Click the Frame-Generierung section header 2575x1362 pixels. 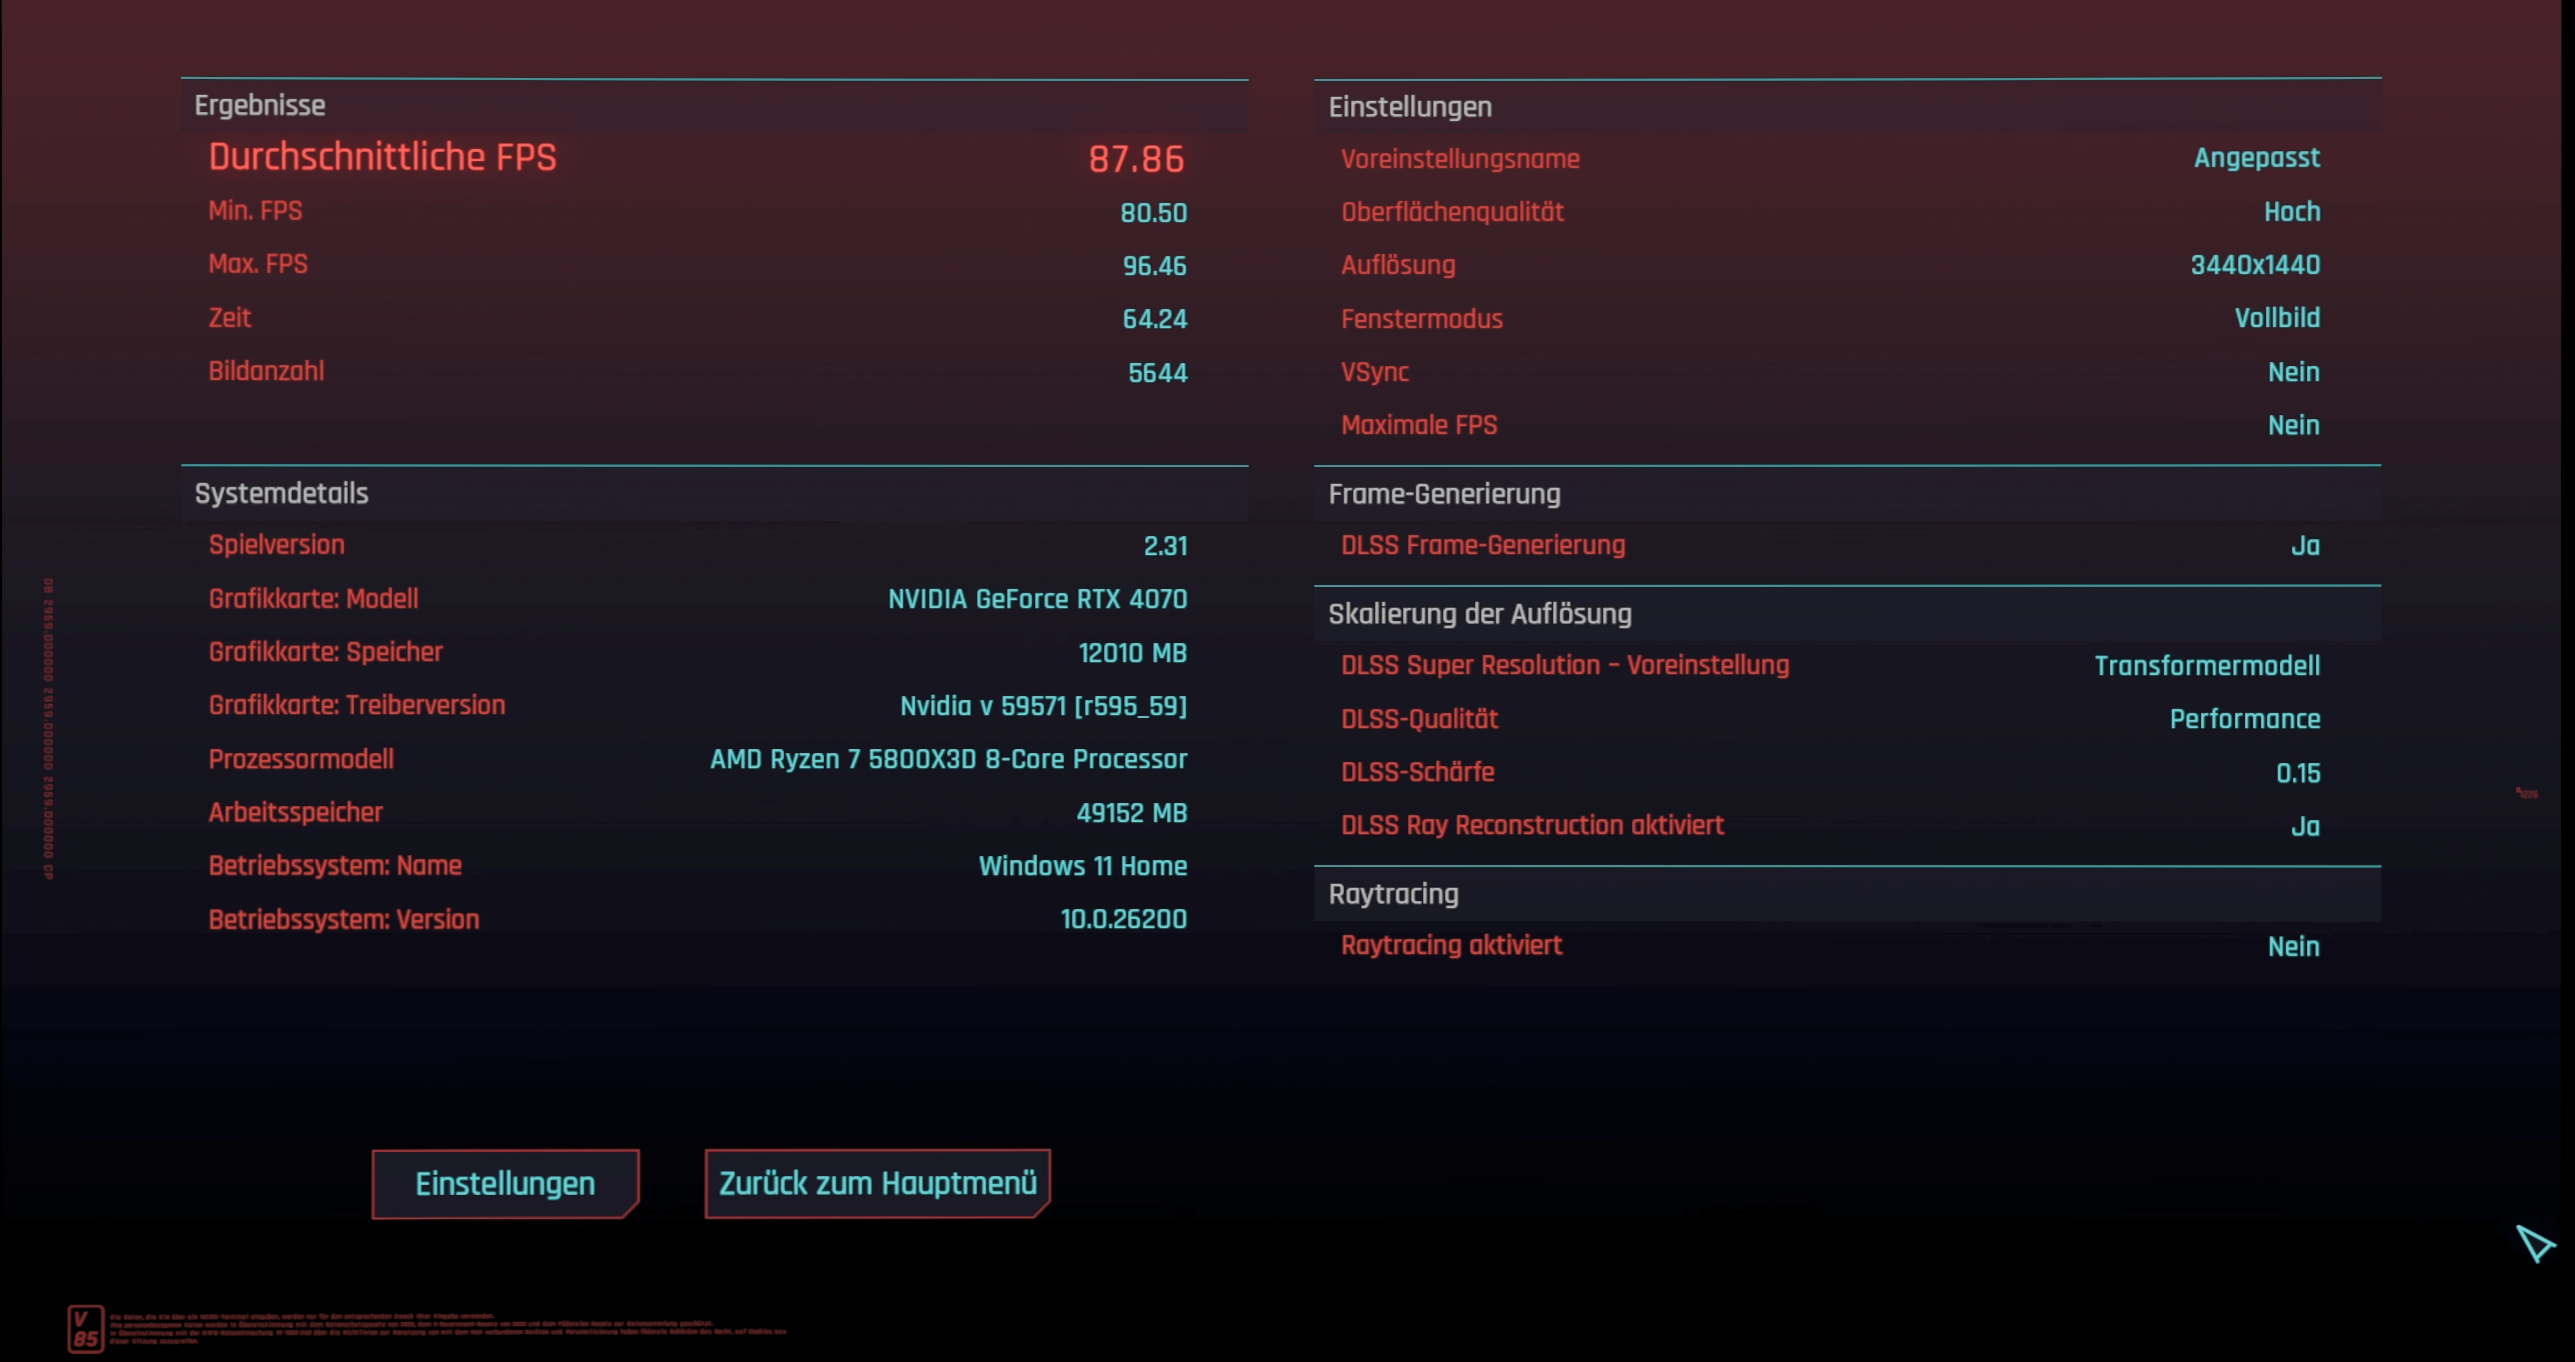click(1443, 494)
